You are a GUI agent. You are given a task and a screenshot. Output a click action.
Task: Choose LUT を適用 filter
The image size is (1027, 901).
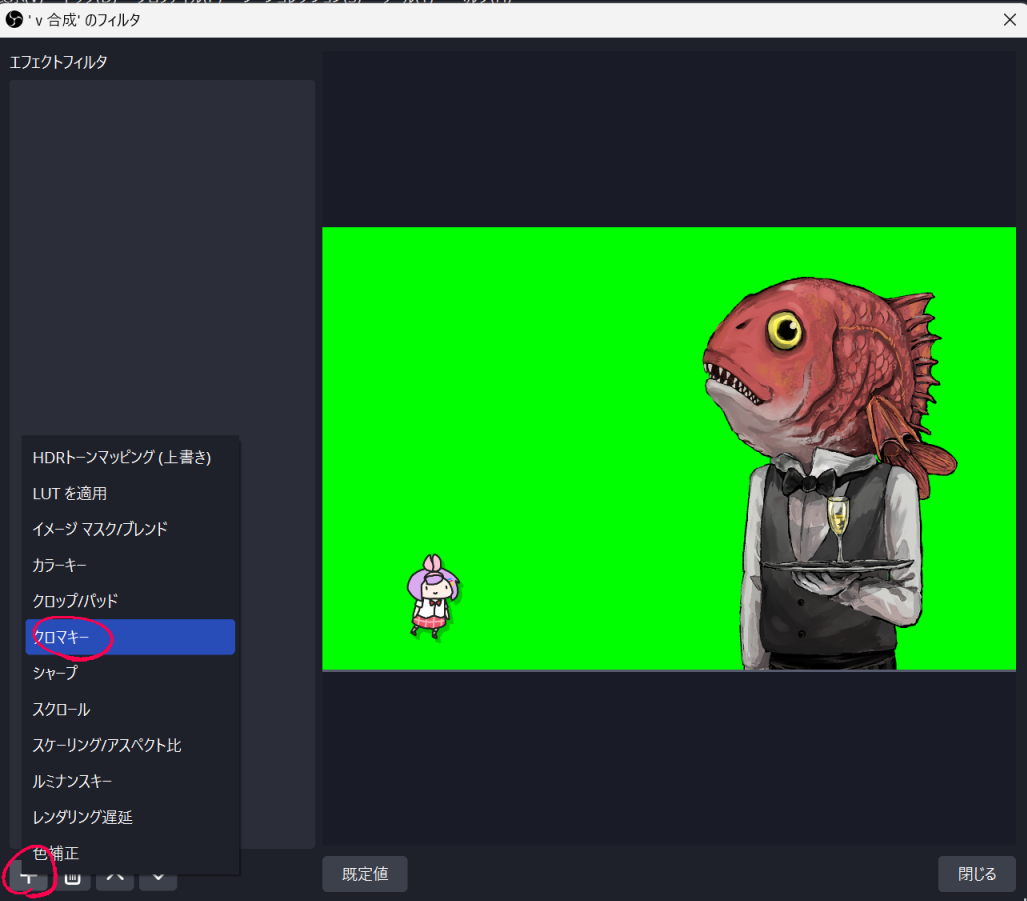(x=130, y=493)
